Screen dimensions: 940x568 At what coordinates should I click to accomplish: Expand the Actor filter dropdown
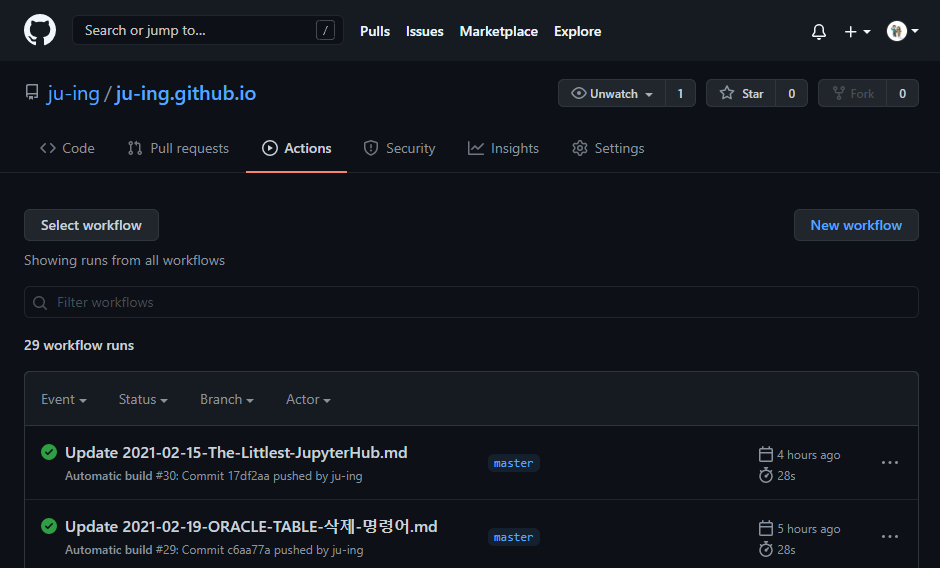click(308, 399)
